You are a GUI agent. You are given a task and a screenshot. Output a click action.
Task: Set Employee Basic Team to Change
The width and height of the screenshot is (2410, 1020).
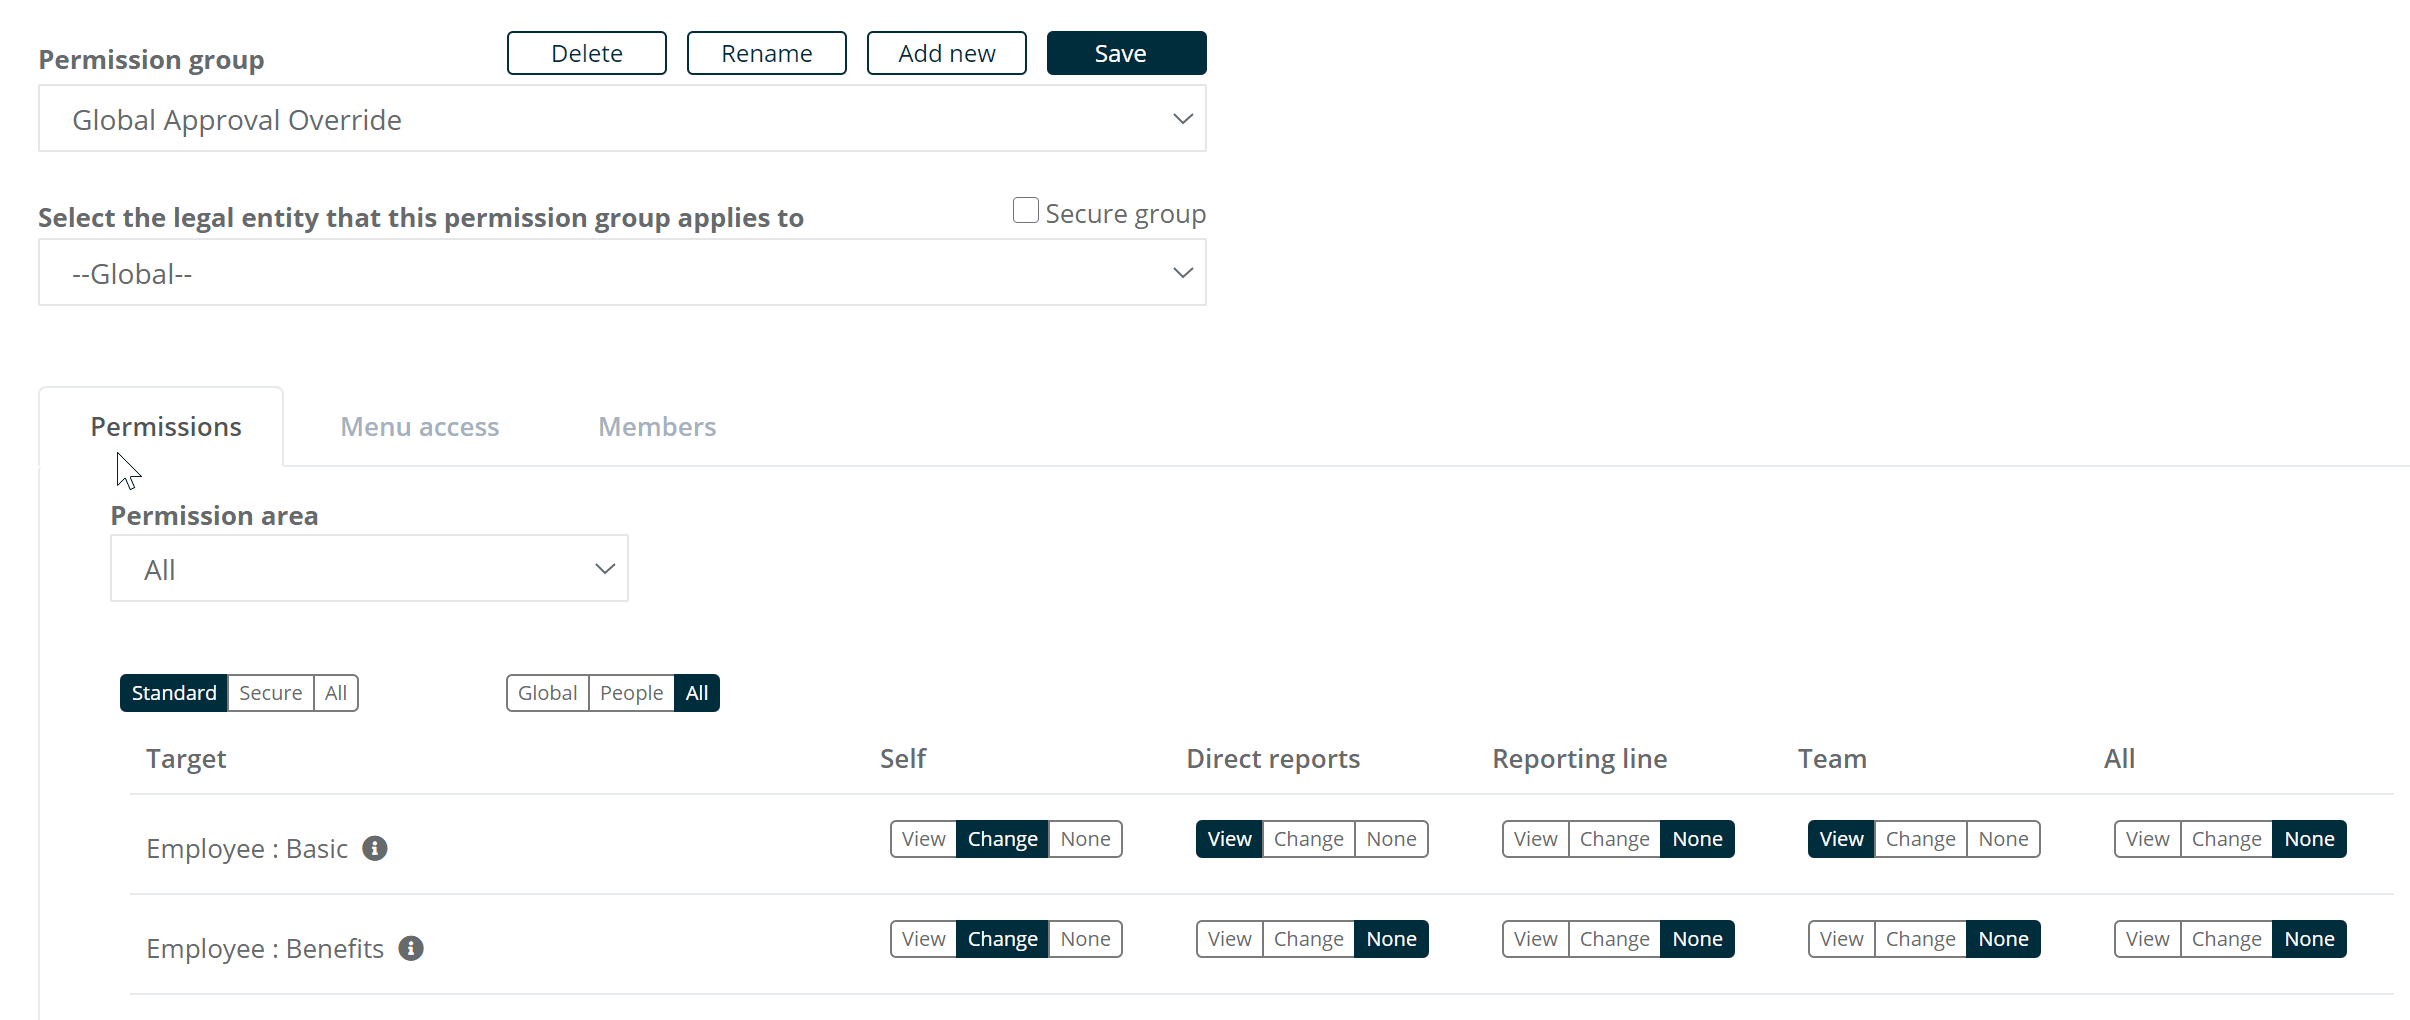1920,839
